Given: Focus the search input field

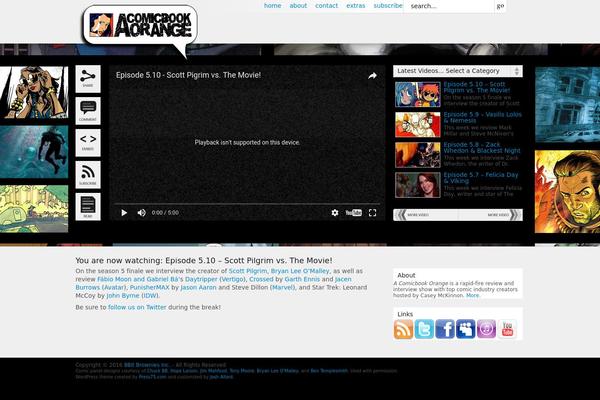Looking at the screenshot, I should [448, 6].
